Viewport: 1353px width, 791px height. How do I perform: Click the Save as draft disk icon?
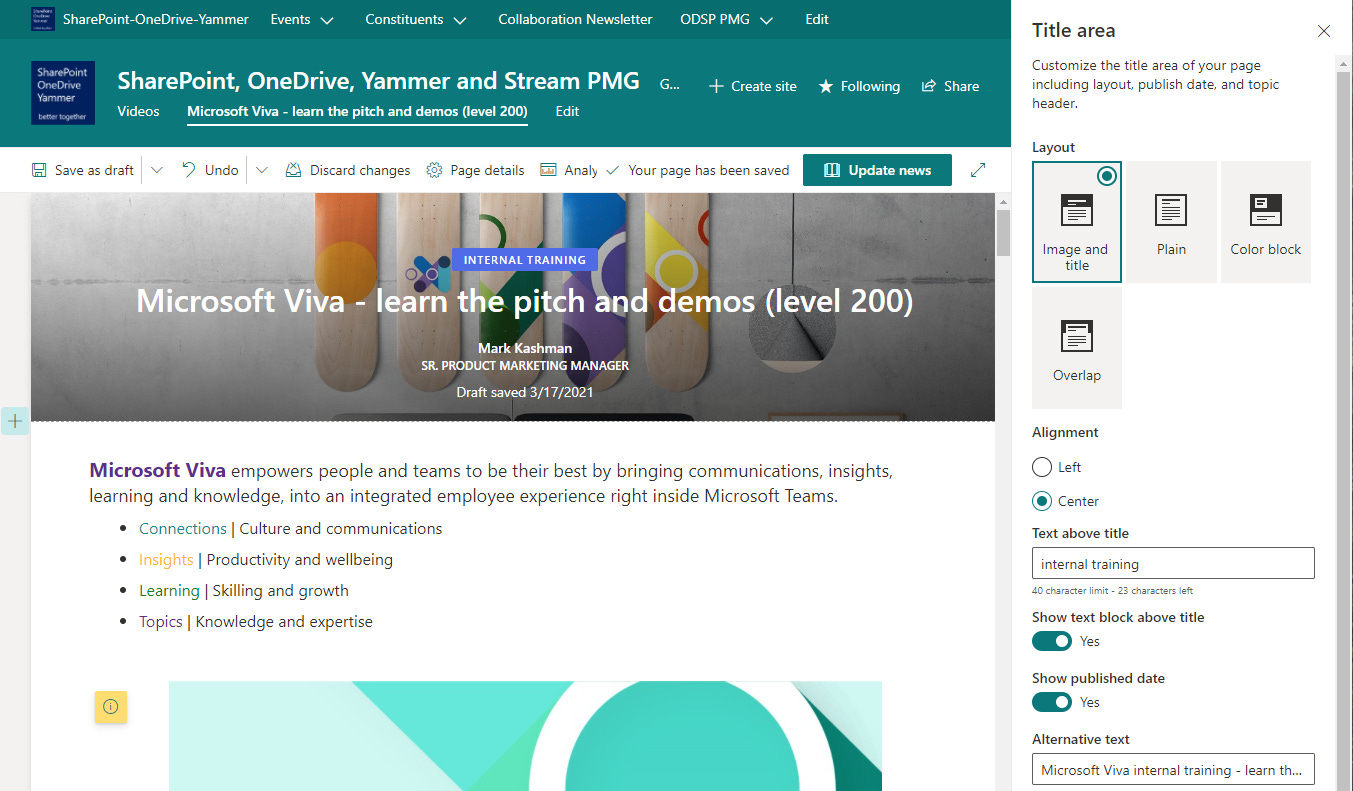39,170
